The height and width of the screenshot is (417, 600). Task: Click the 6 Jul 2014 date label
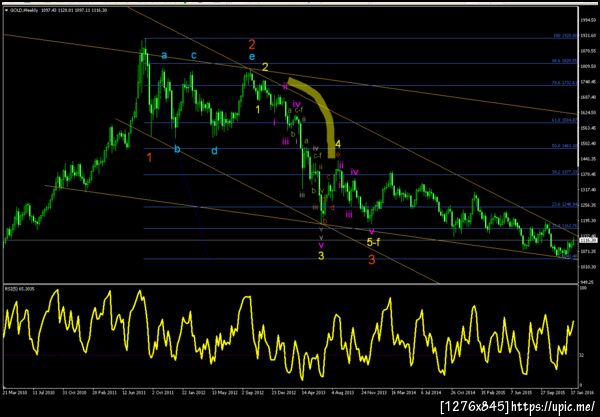431,393
